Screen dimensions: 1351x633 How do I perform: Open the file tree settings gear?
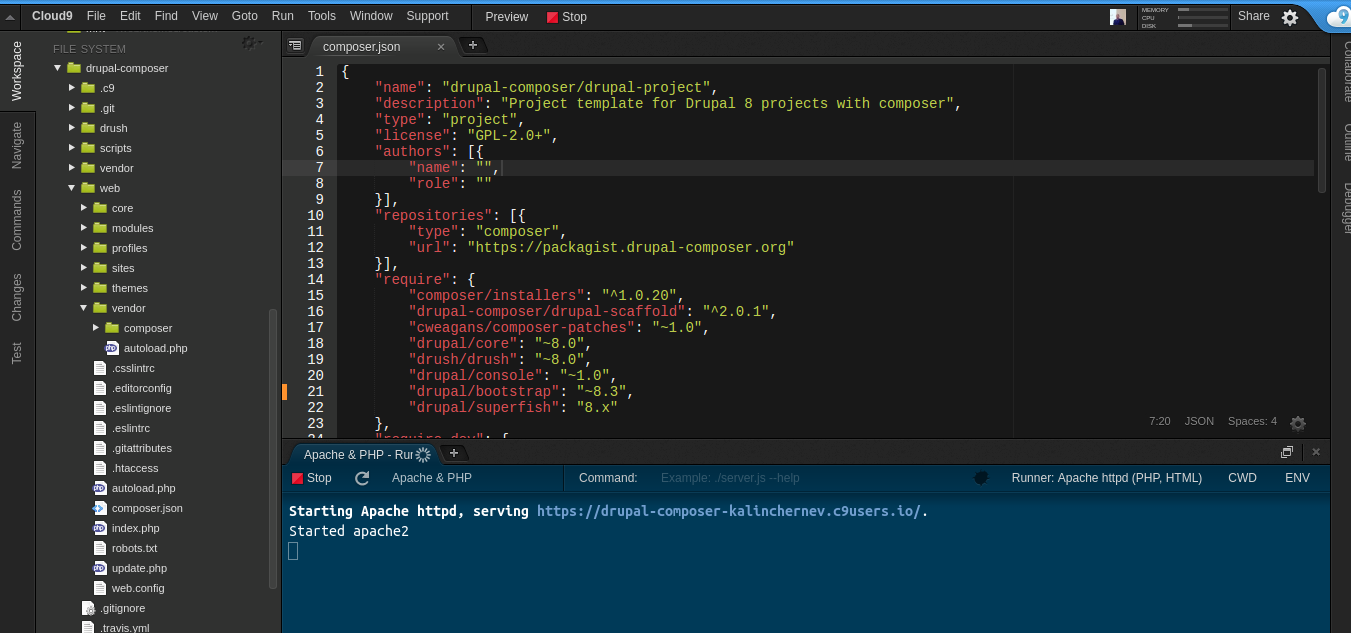(x=249, y=43)
